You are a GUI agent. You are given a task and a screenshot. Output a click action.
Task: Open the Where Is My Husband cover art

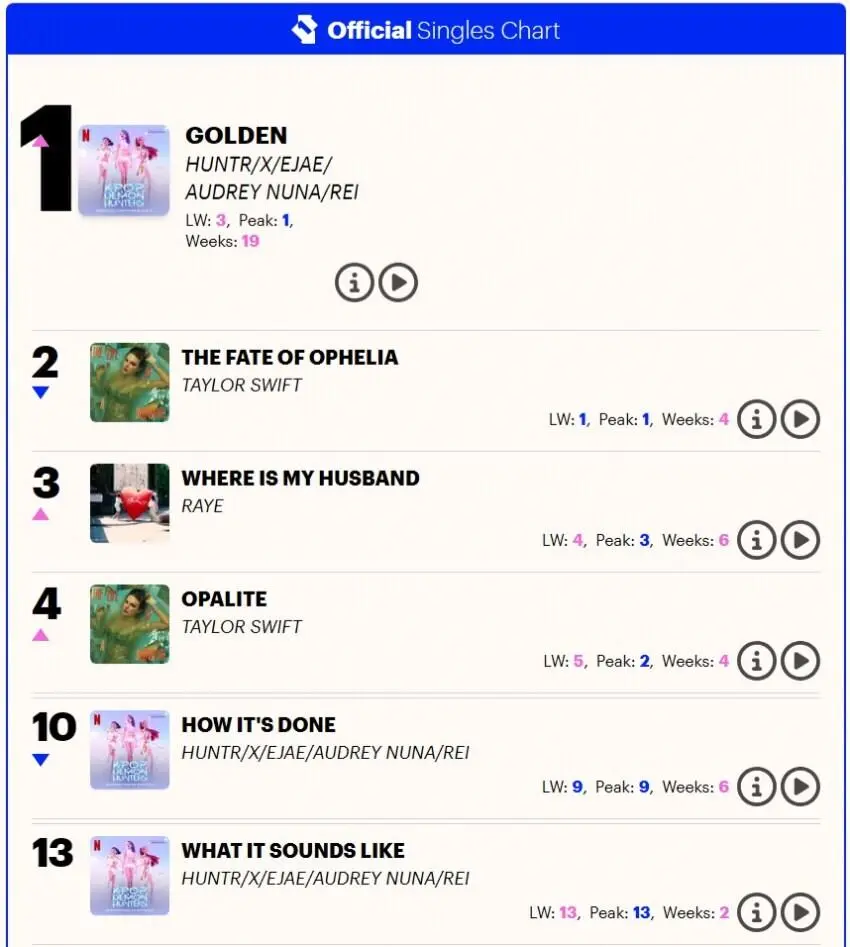[x=130, y=503]
